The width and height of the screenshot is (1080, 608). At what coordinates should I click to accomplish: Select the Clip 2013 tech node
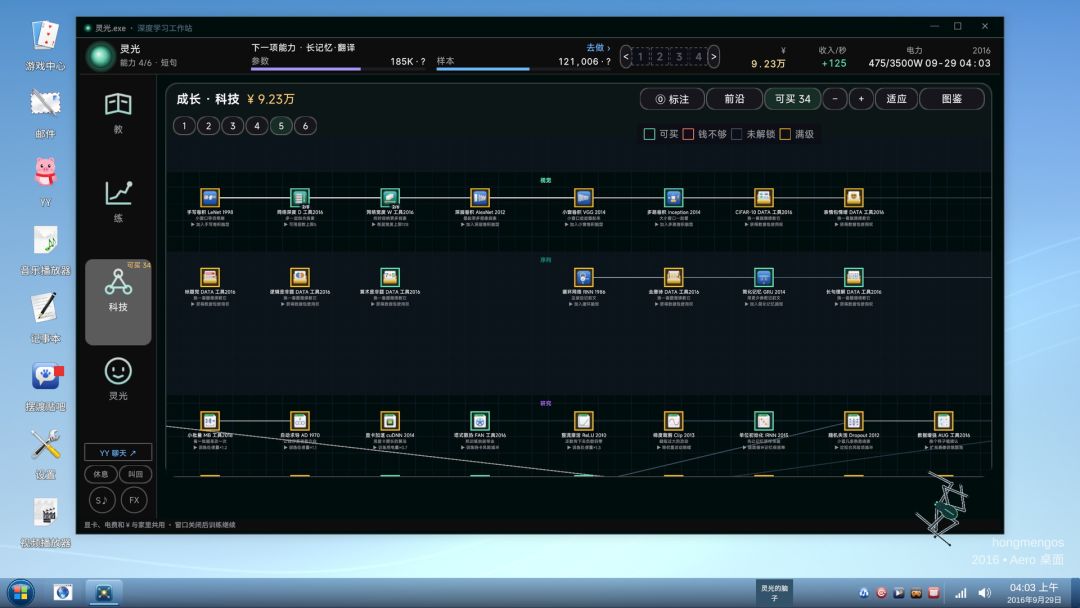pyautogui.click(x=674, y=421)
